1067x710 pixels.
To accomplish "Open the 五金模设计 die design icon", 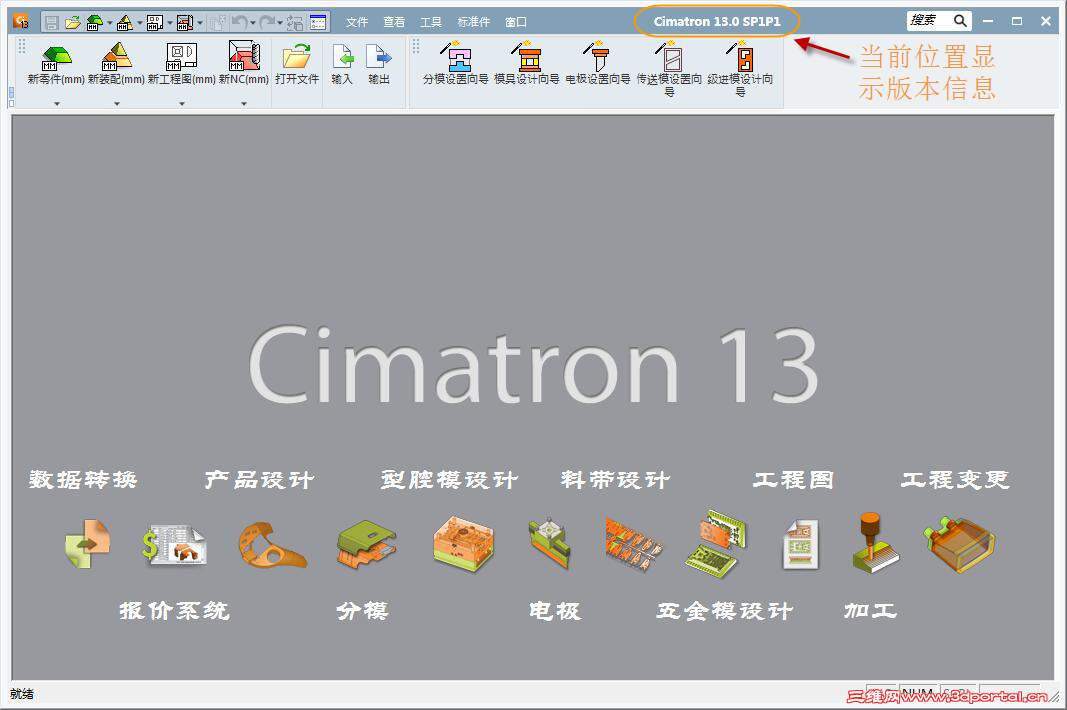I will [716, 544].
